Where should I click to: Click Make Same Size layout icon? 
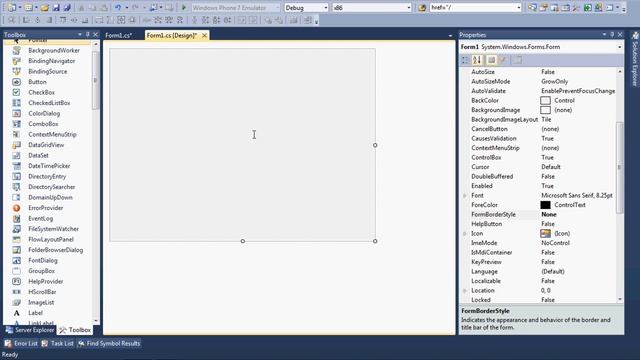coord(121,20)
